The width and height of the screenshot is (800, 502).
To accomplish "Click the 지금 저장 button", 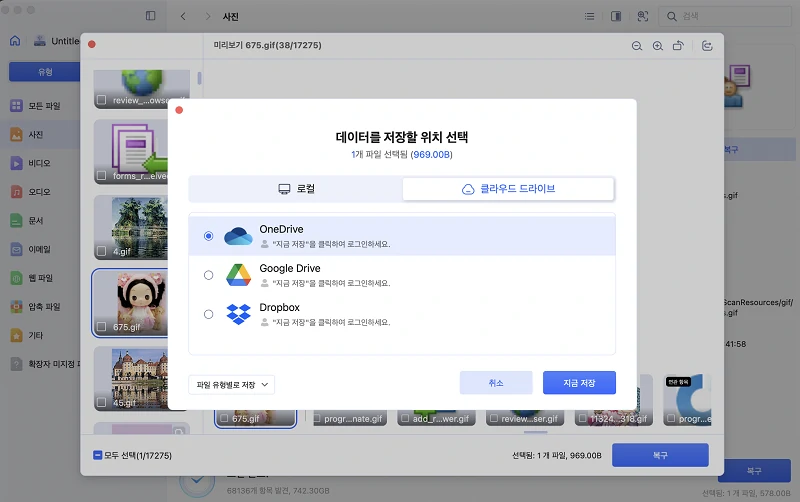I will [579, 383].
